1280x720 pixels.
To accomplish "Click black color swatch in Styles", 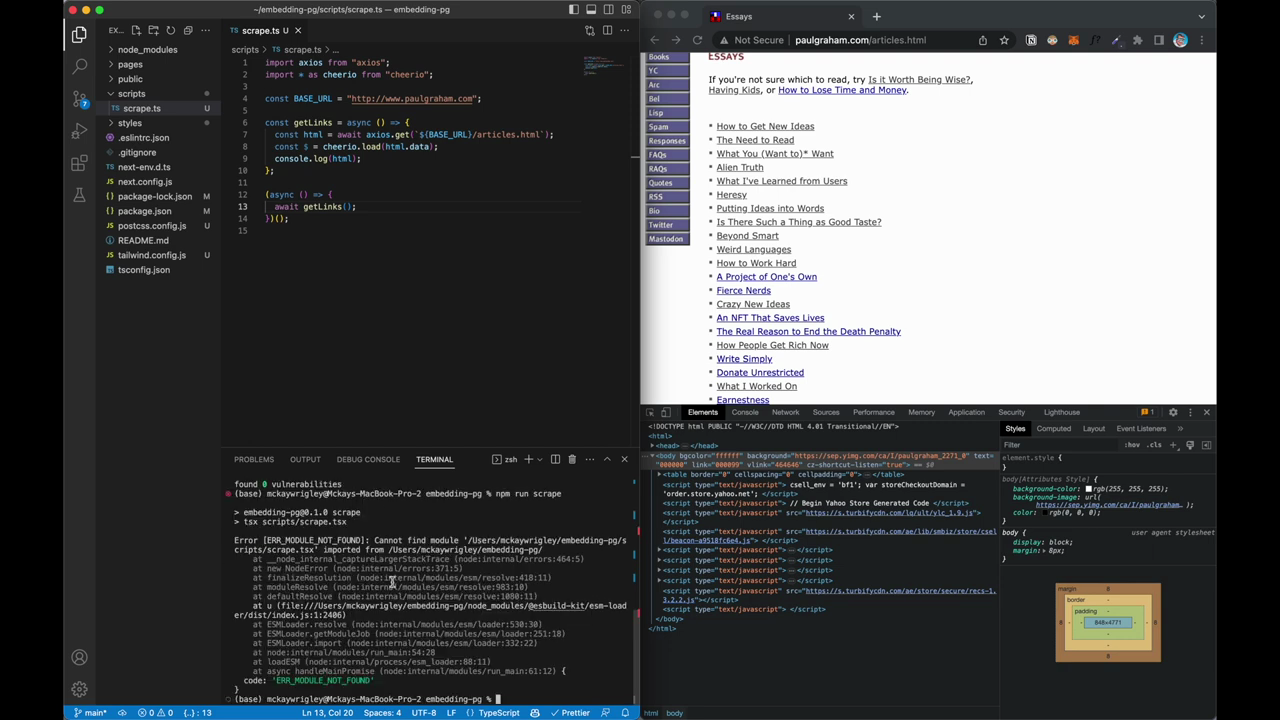I will coord(1046,513).
